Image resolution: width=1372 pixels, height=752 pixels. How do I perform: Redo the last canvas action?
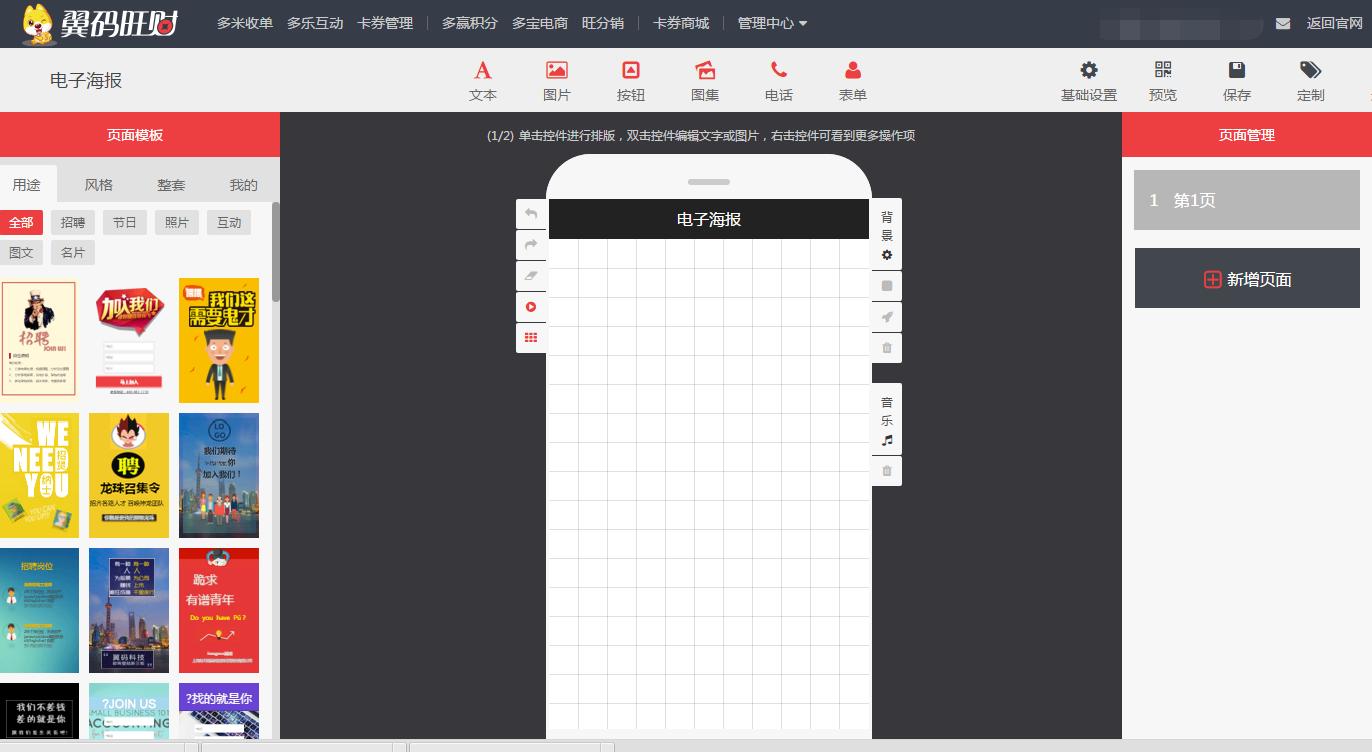click(531, 245)
